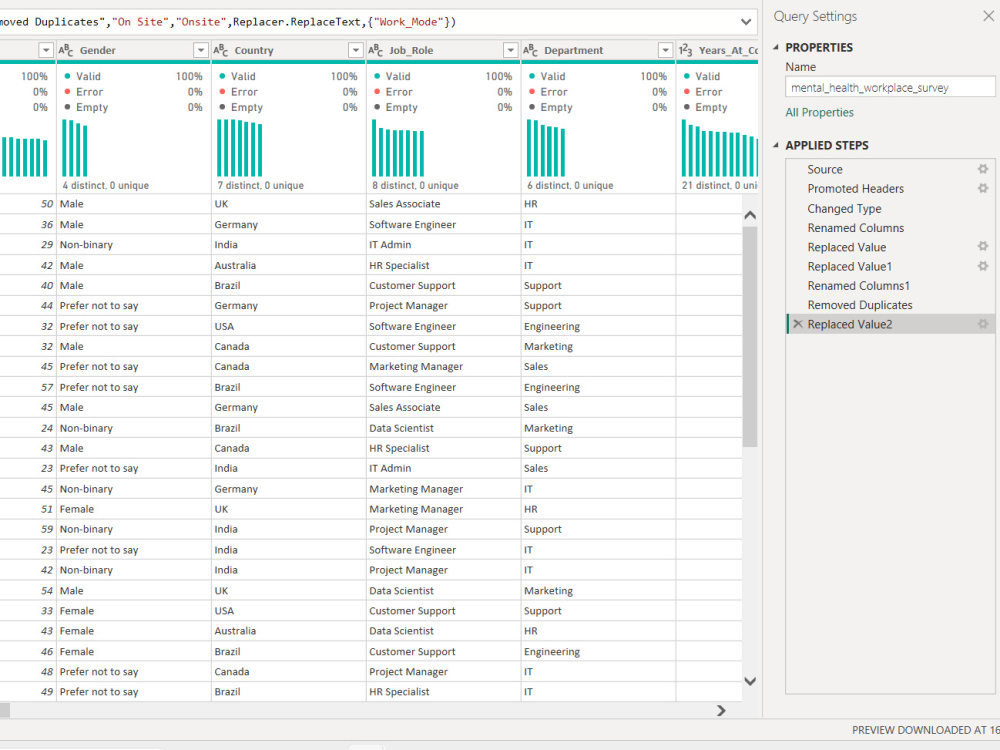Viewport: 1000px width, 750px height.
Task: Click the vertical scrollbar thumb
Action: click(750, 336)
